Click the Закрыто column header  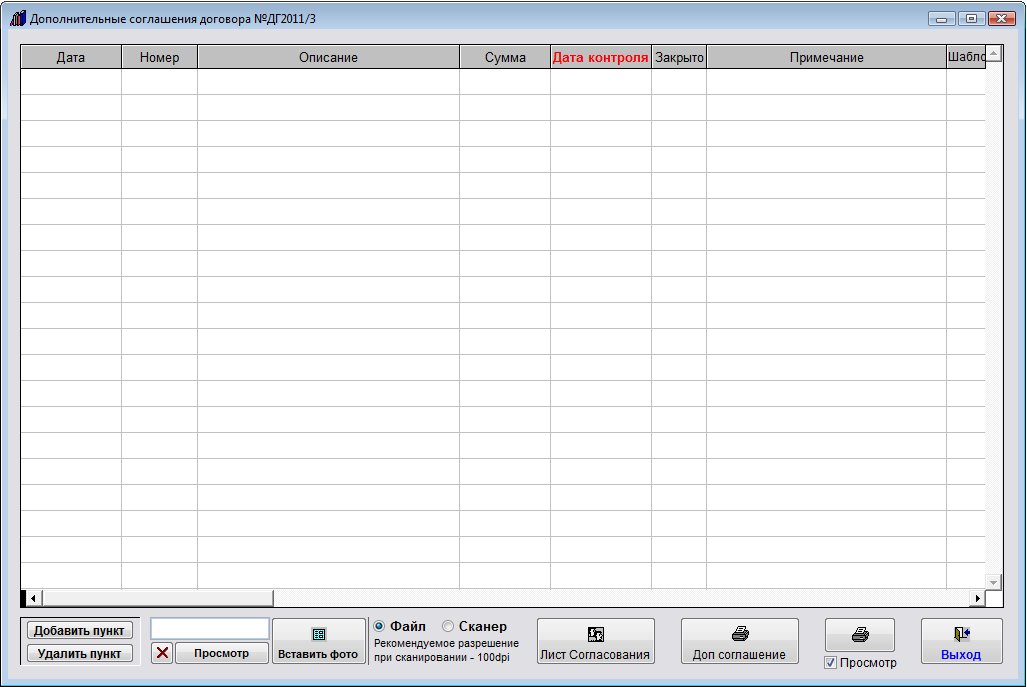[x=679, y=57]
